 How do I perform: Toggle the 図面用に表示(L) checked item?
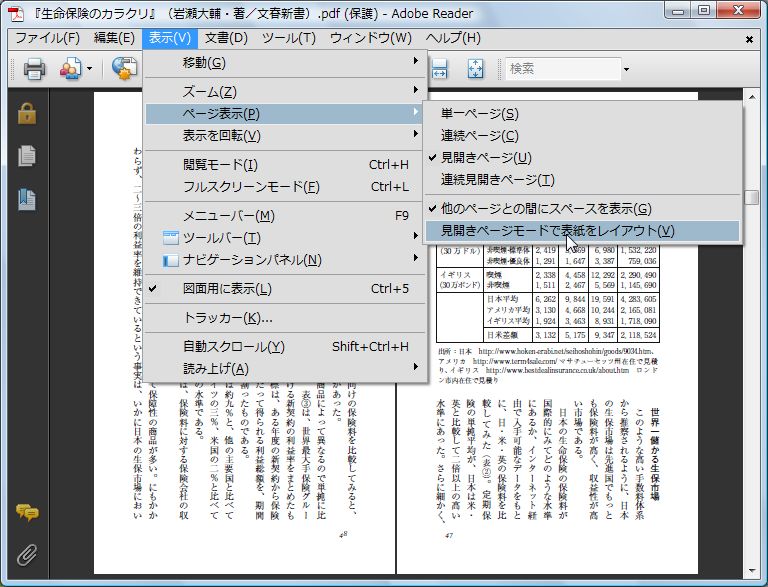tap(285, 289)
